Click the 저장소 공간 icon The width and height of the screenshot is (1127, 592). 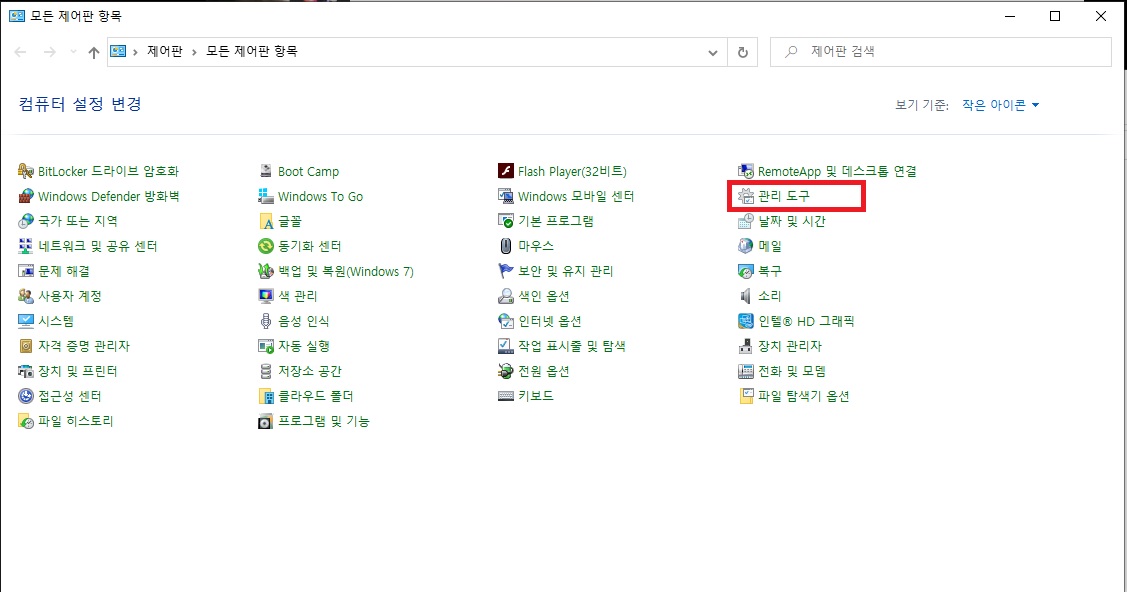coord(266,371)
